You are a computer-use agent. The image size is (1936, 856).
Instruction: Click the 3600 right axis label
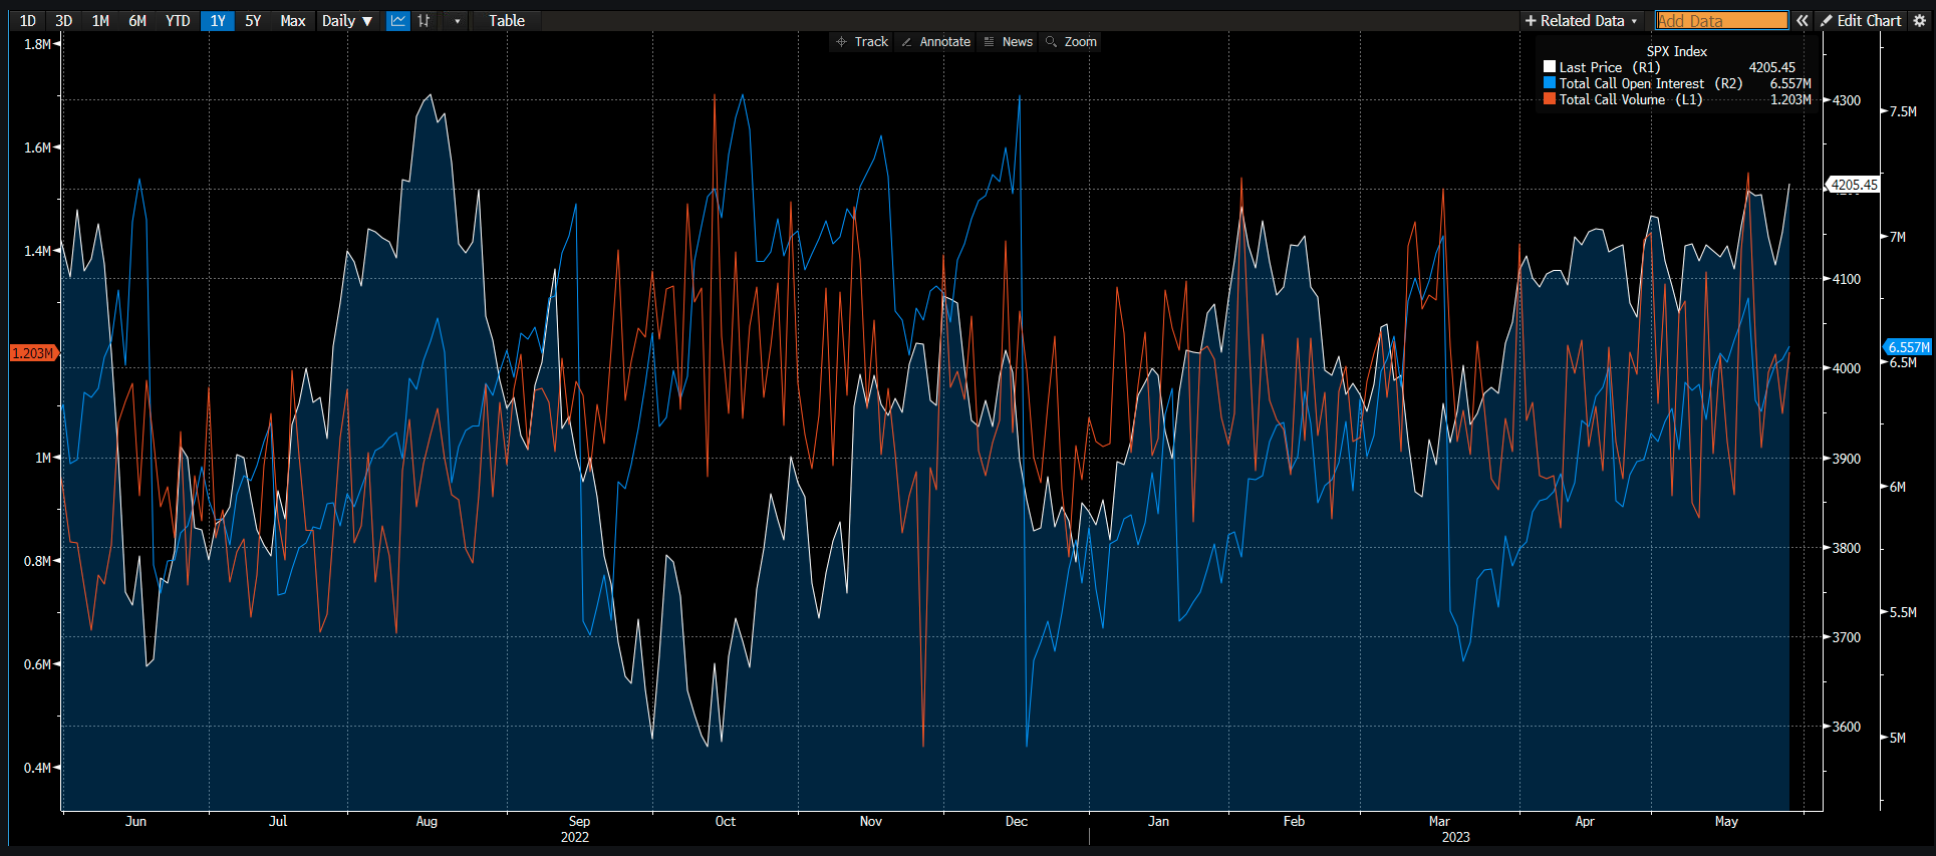tap(1847, 727)
